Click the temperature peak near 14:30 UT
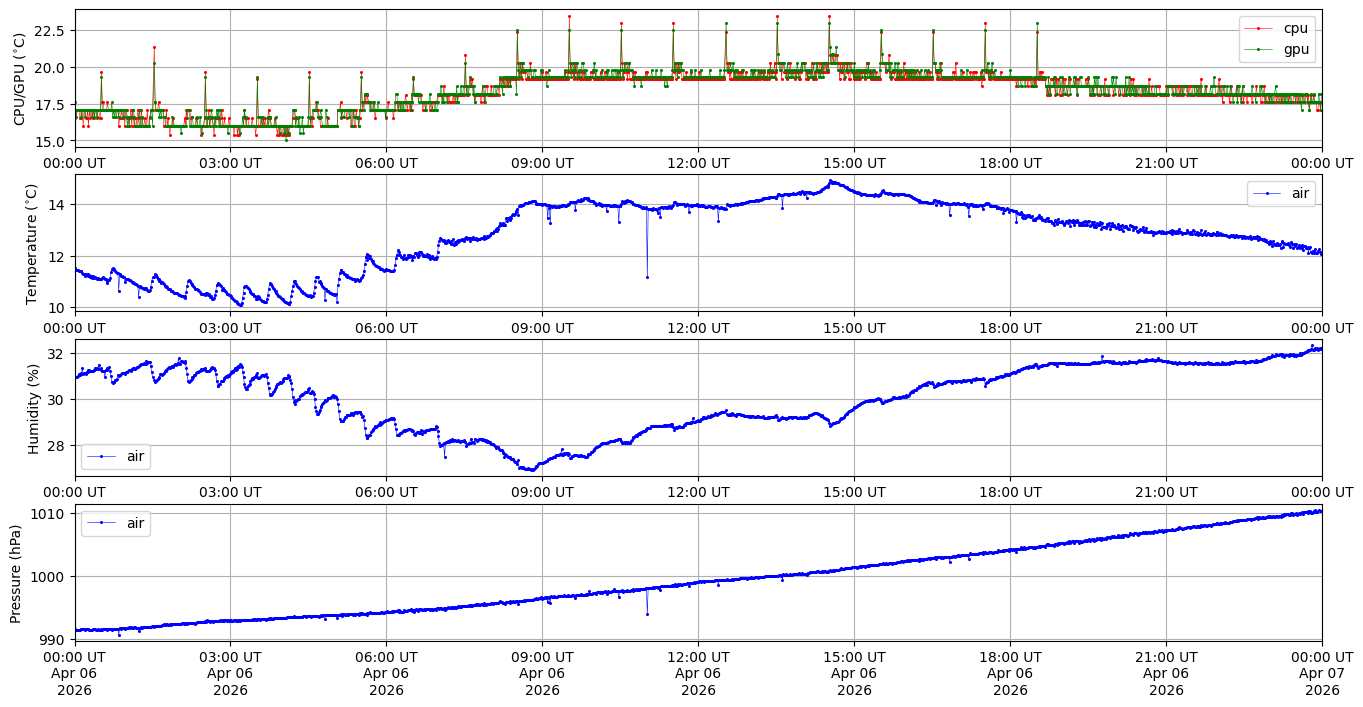The image size is (1363, 707). (x=829, y=182)
